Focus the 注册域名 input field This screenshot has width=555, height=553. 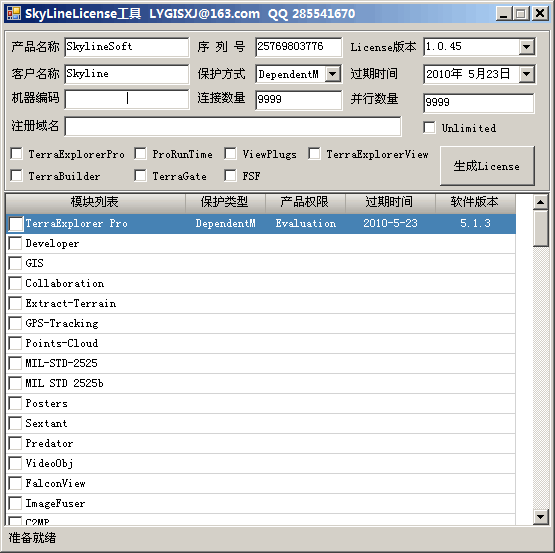pos(233,126)
